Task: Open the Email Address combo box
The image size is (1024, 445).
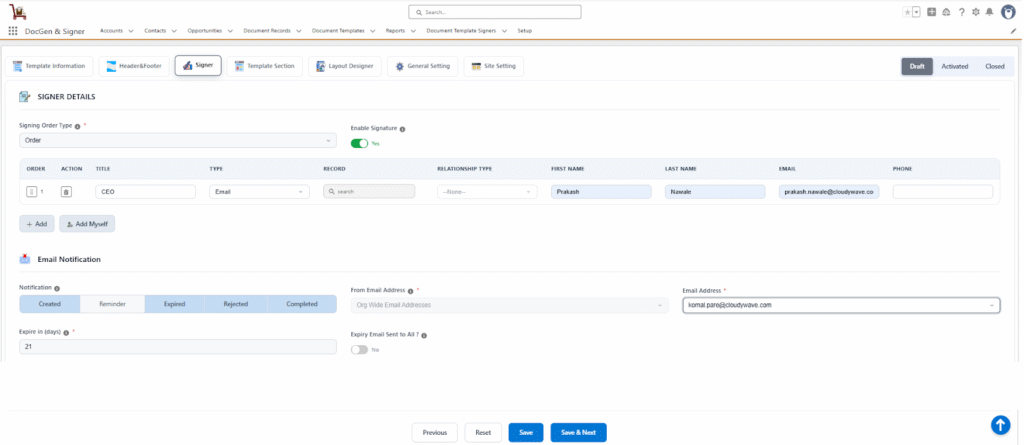Action: tap(840, 305)
